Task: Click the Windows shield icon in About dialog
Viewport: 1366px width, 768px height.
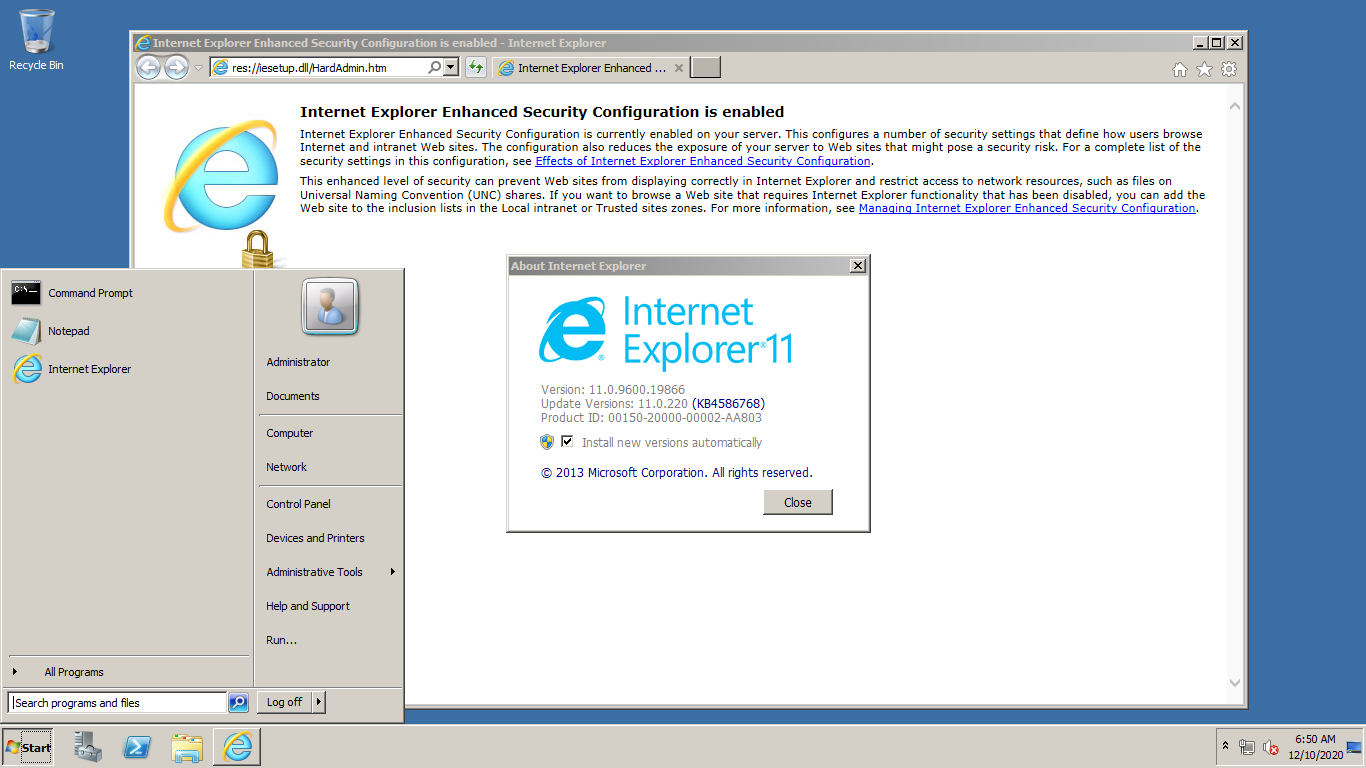Action: click(547, 442)
